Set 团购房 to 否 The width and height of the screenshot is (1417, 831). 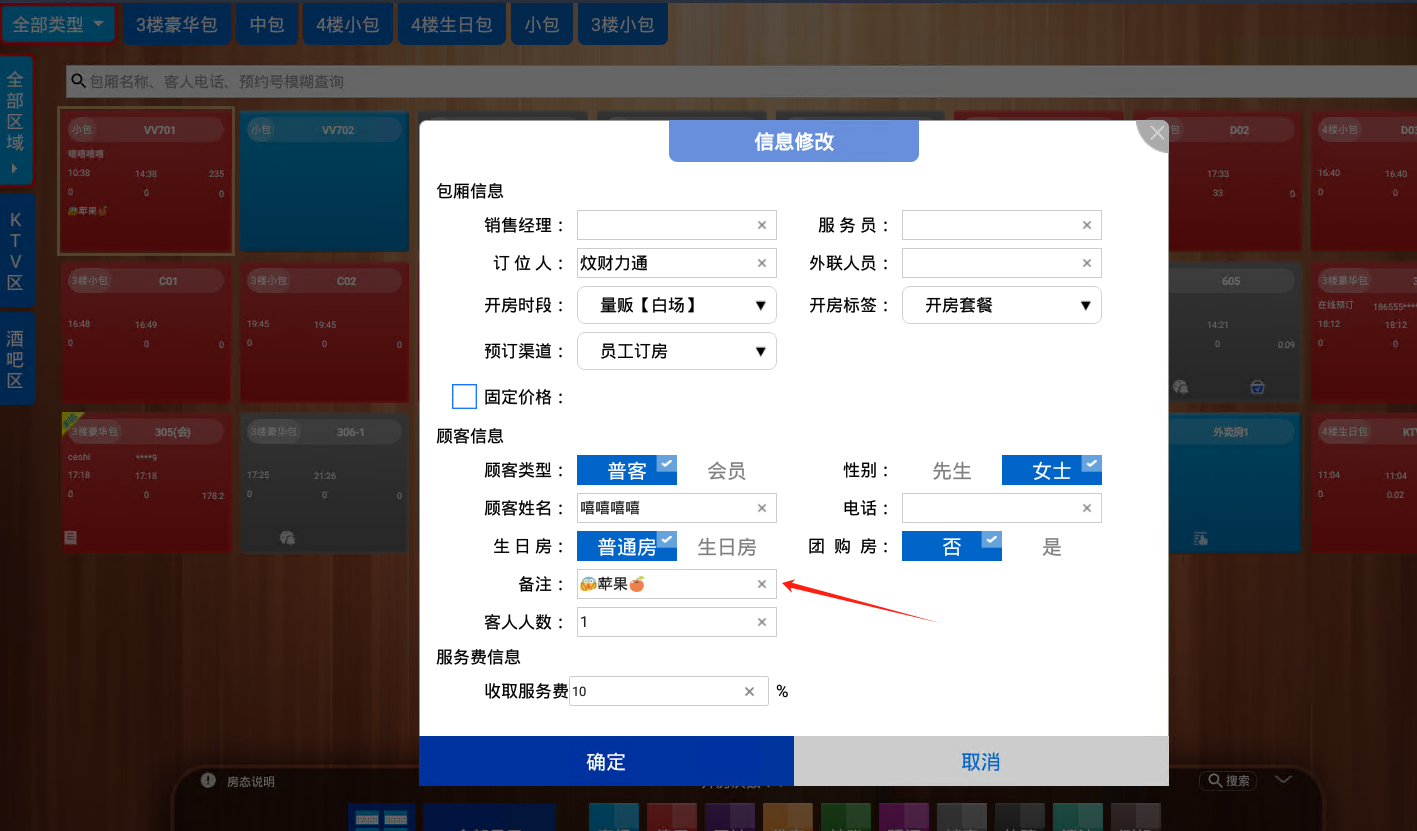point(952,546)
